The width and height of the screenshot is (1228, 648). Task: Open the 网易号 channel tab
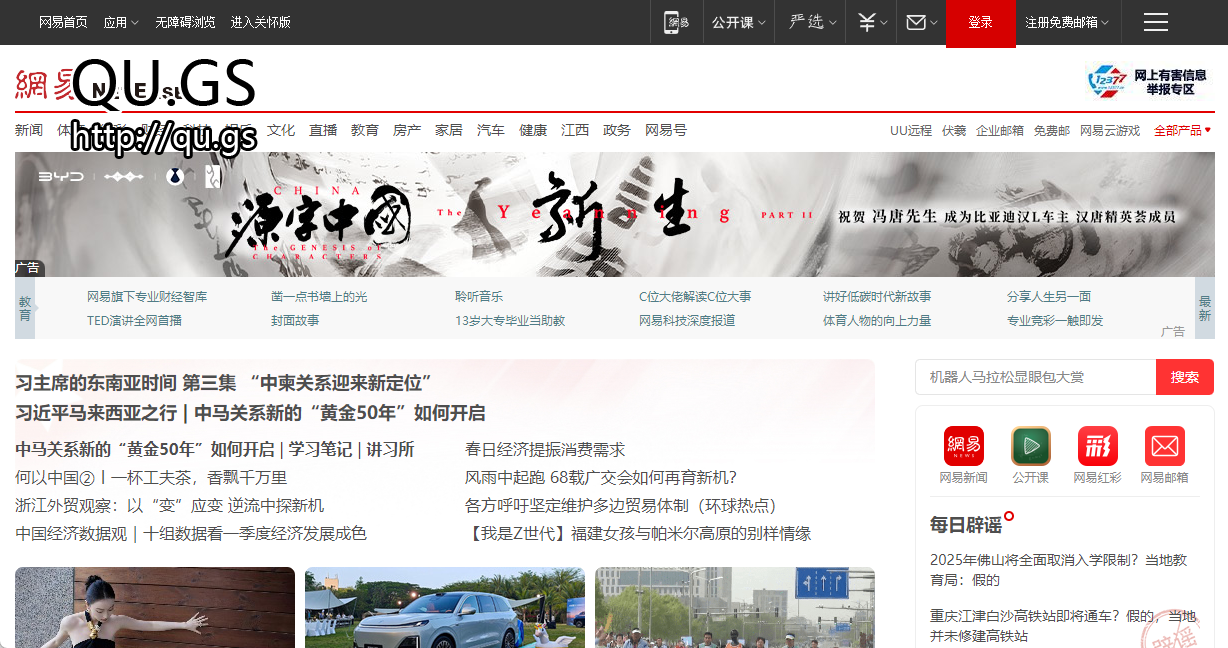click(x=666, y=130)
